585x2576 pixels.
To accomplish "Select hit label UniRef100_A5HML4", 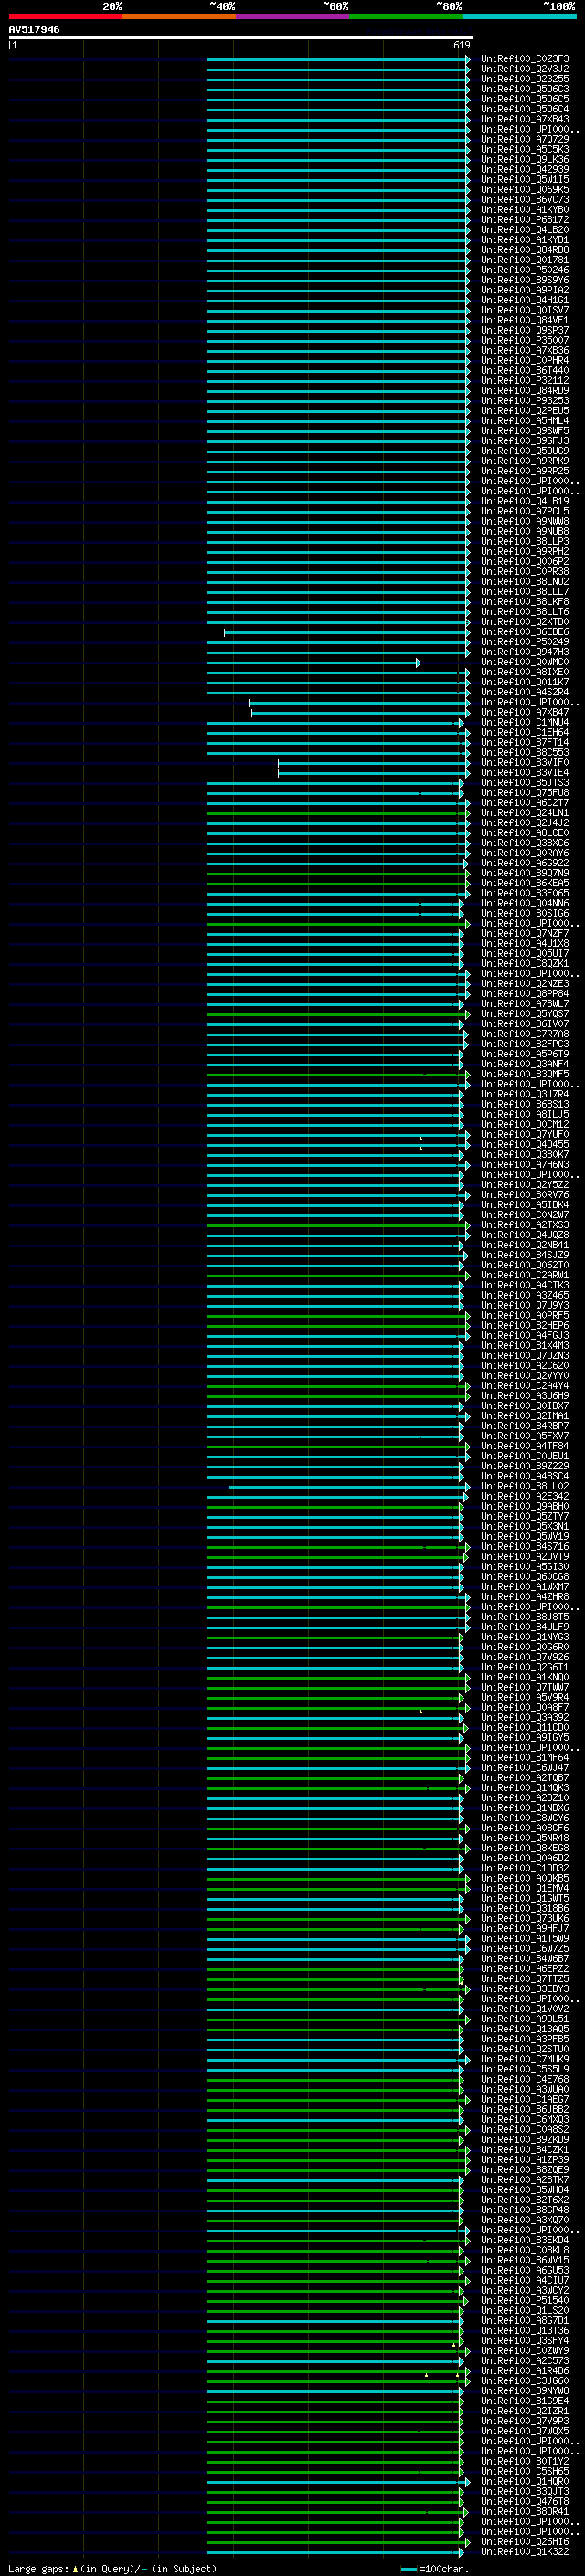I will (525, 421).
